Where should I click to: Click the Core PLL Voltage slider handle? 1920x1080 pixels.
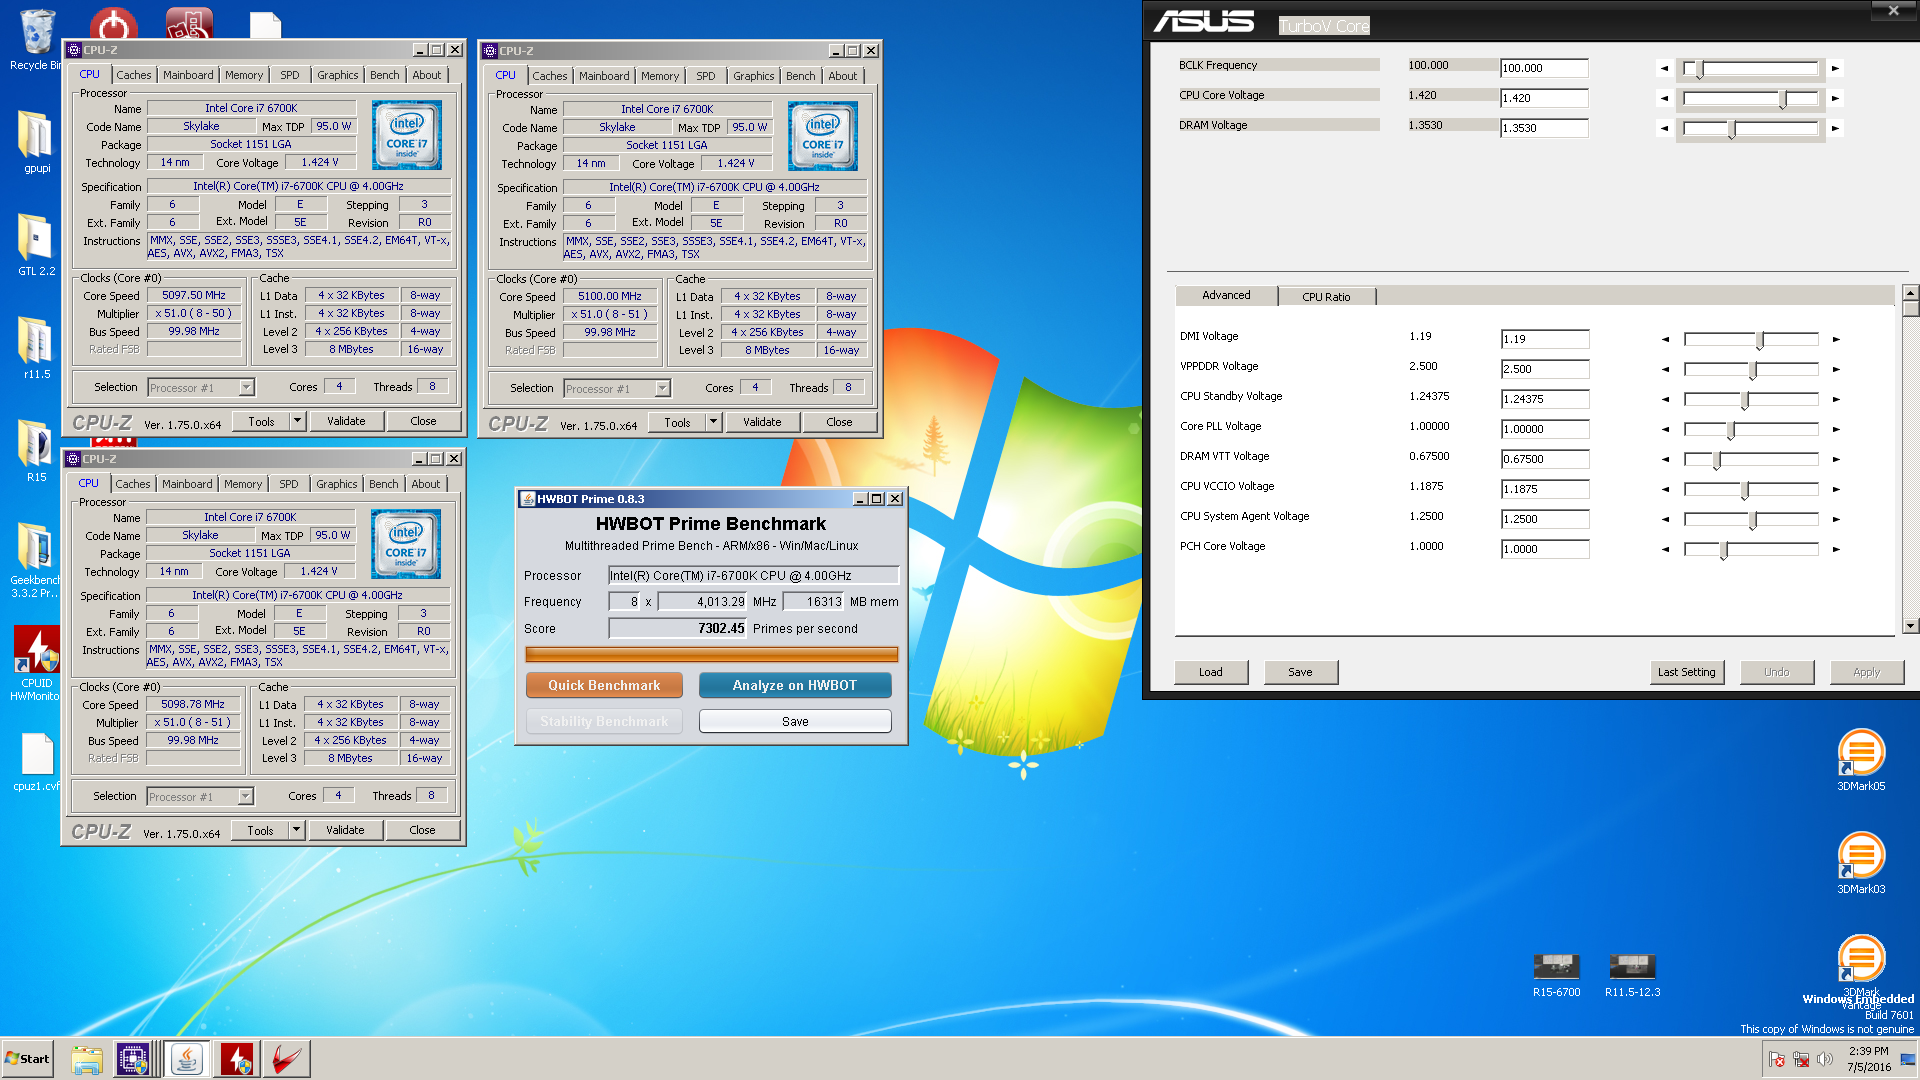coord(1731,430)
